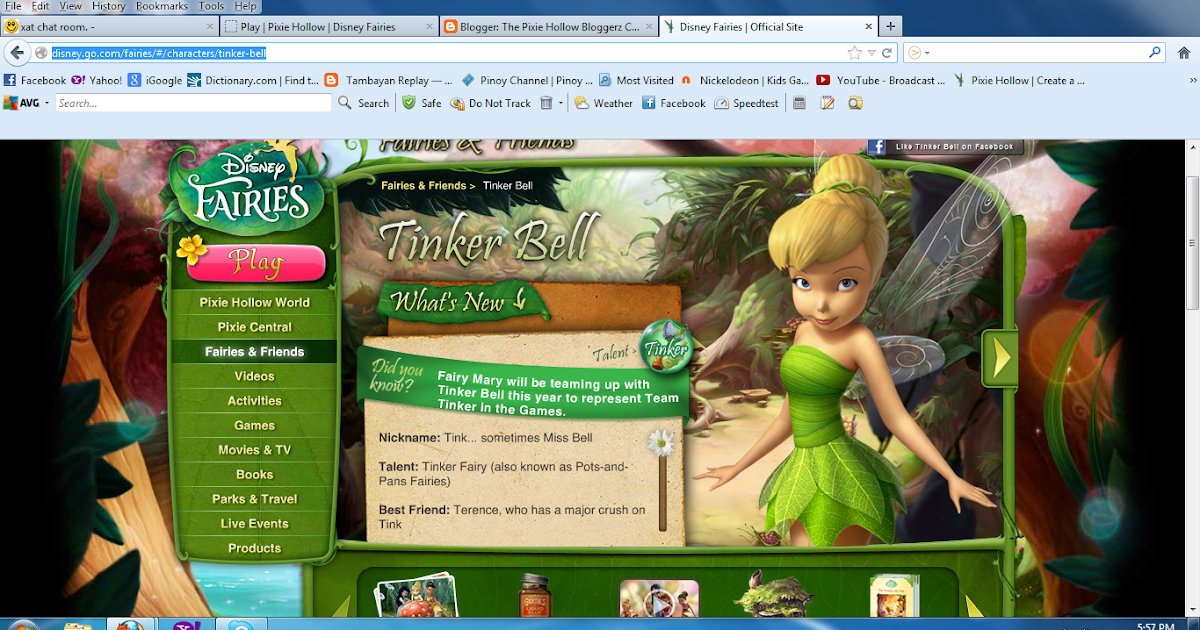1200x630 pixels.
Task: Click the browser back arrow button
Action: [17, 53]
